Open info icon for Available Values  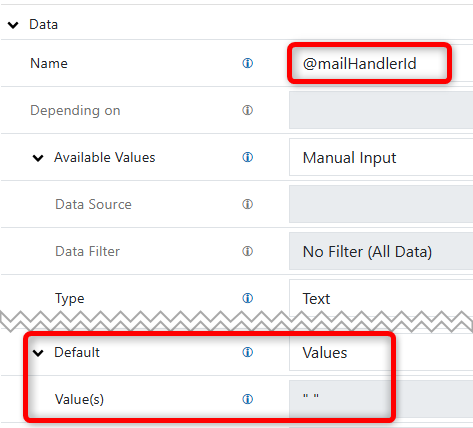click(247, 157)
